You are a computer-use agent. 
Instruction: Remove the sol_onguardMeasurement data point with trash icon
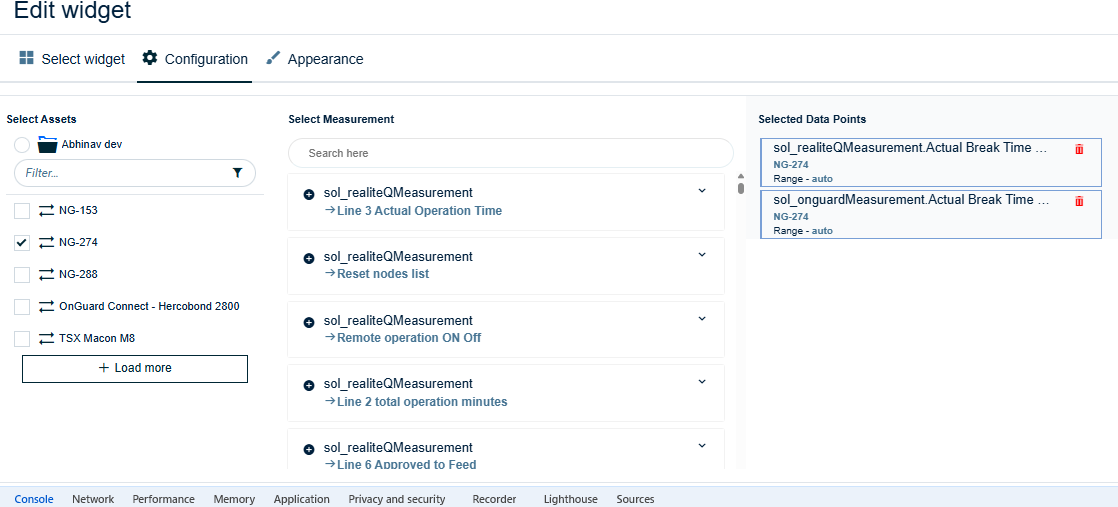pyautogui.click(x=1079, y=201)
